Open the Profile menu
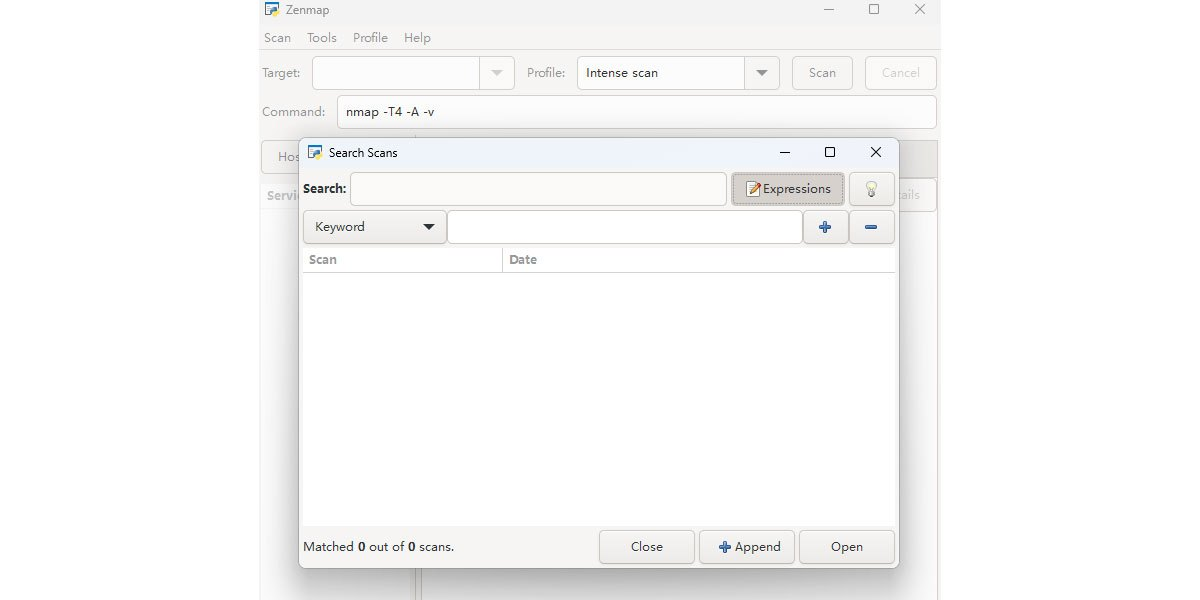Image resolution: width=1200 pixels, height=600 pixels. pyautogui.click(x=370, y=38)
